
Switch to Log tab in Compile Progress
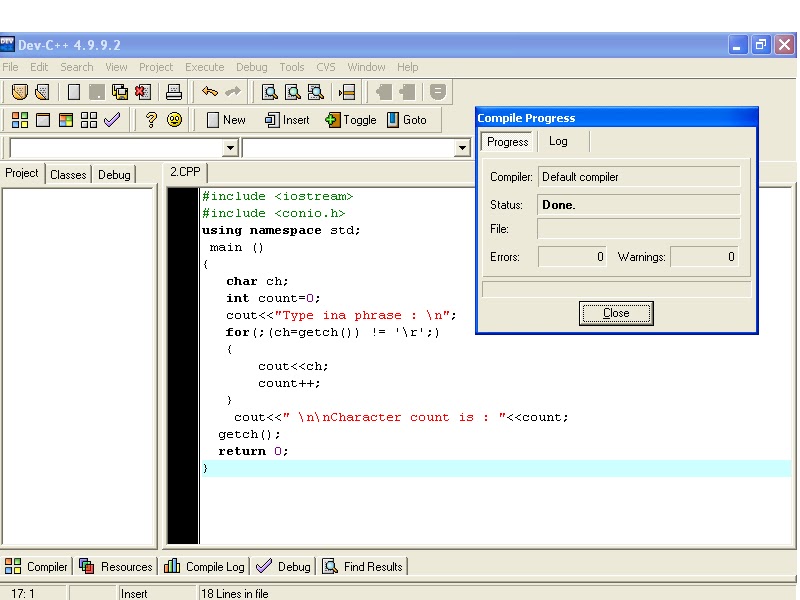point(558,141)
